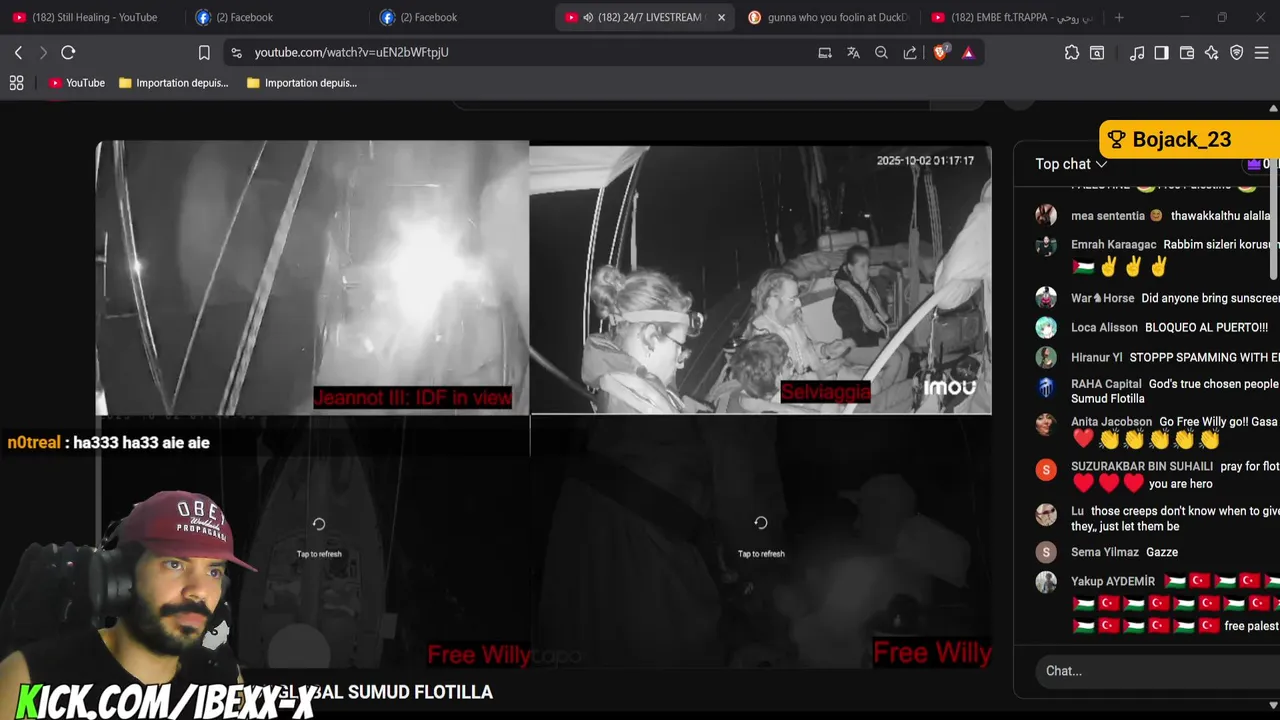The width and height of the screenshot is (1280, 720).
Task: Reload the current YouTube page
Action: [68, 52]
